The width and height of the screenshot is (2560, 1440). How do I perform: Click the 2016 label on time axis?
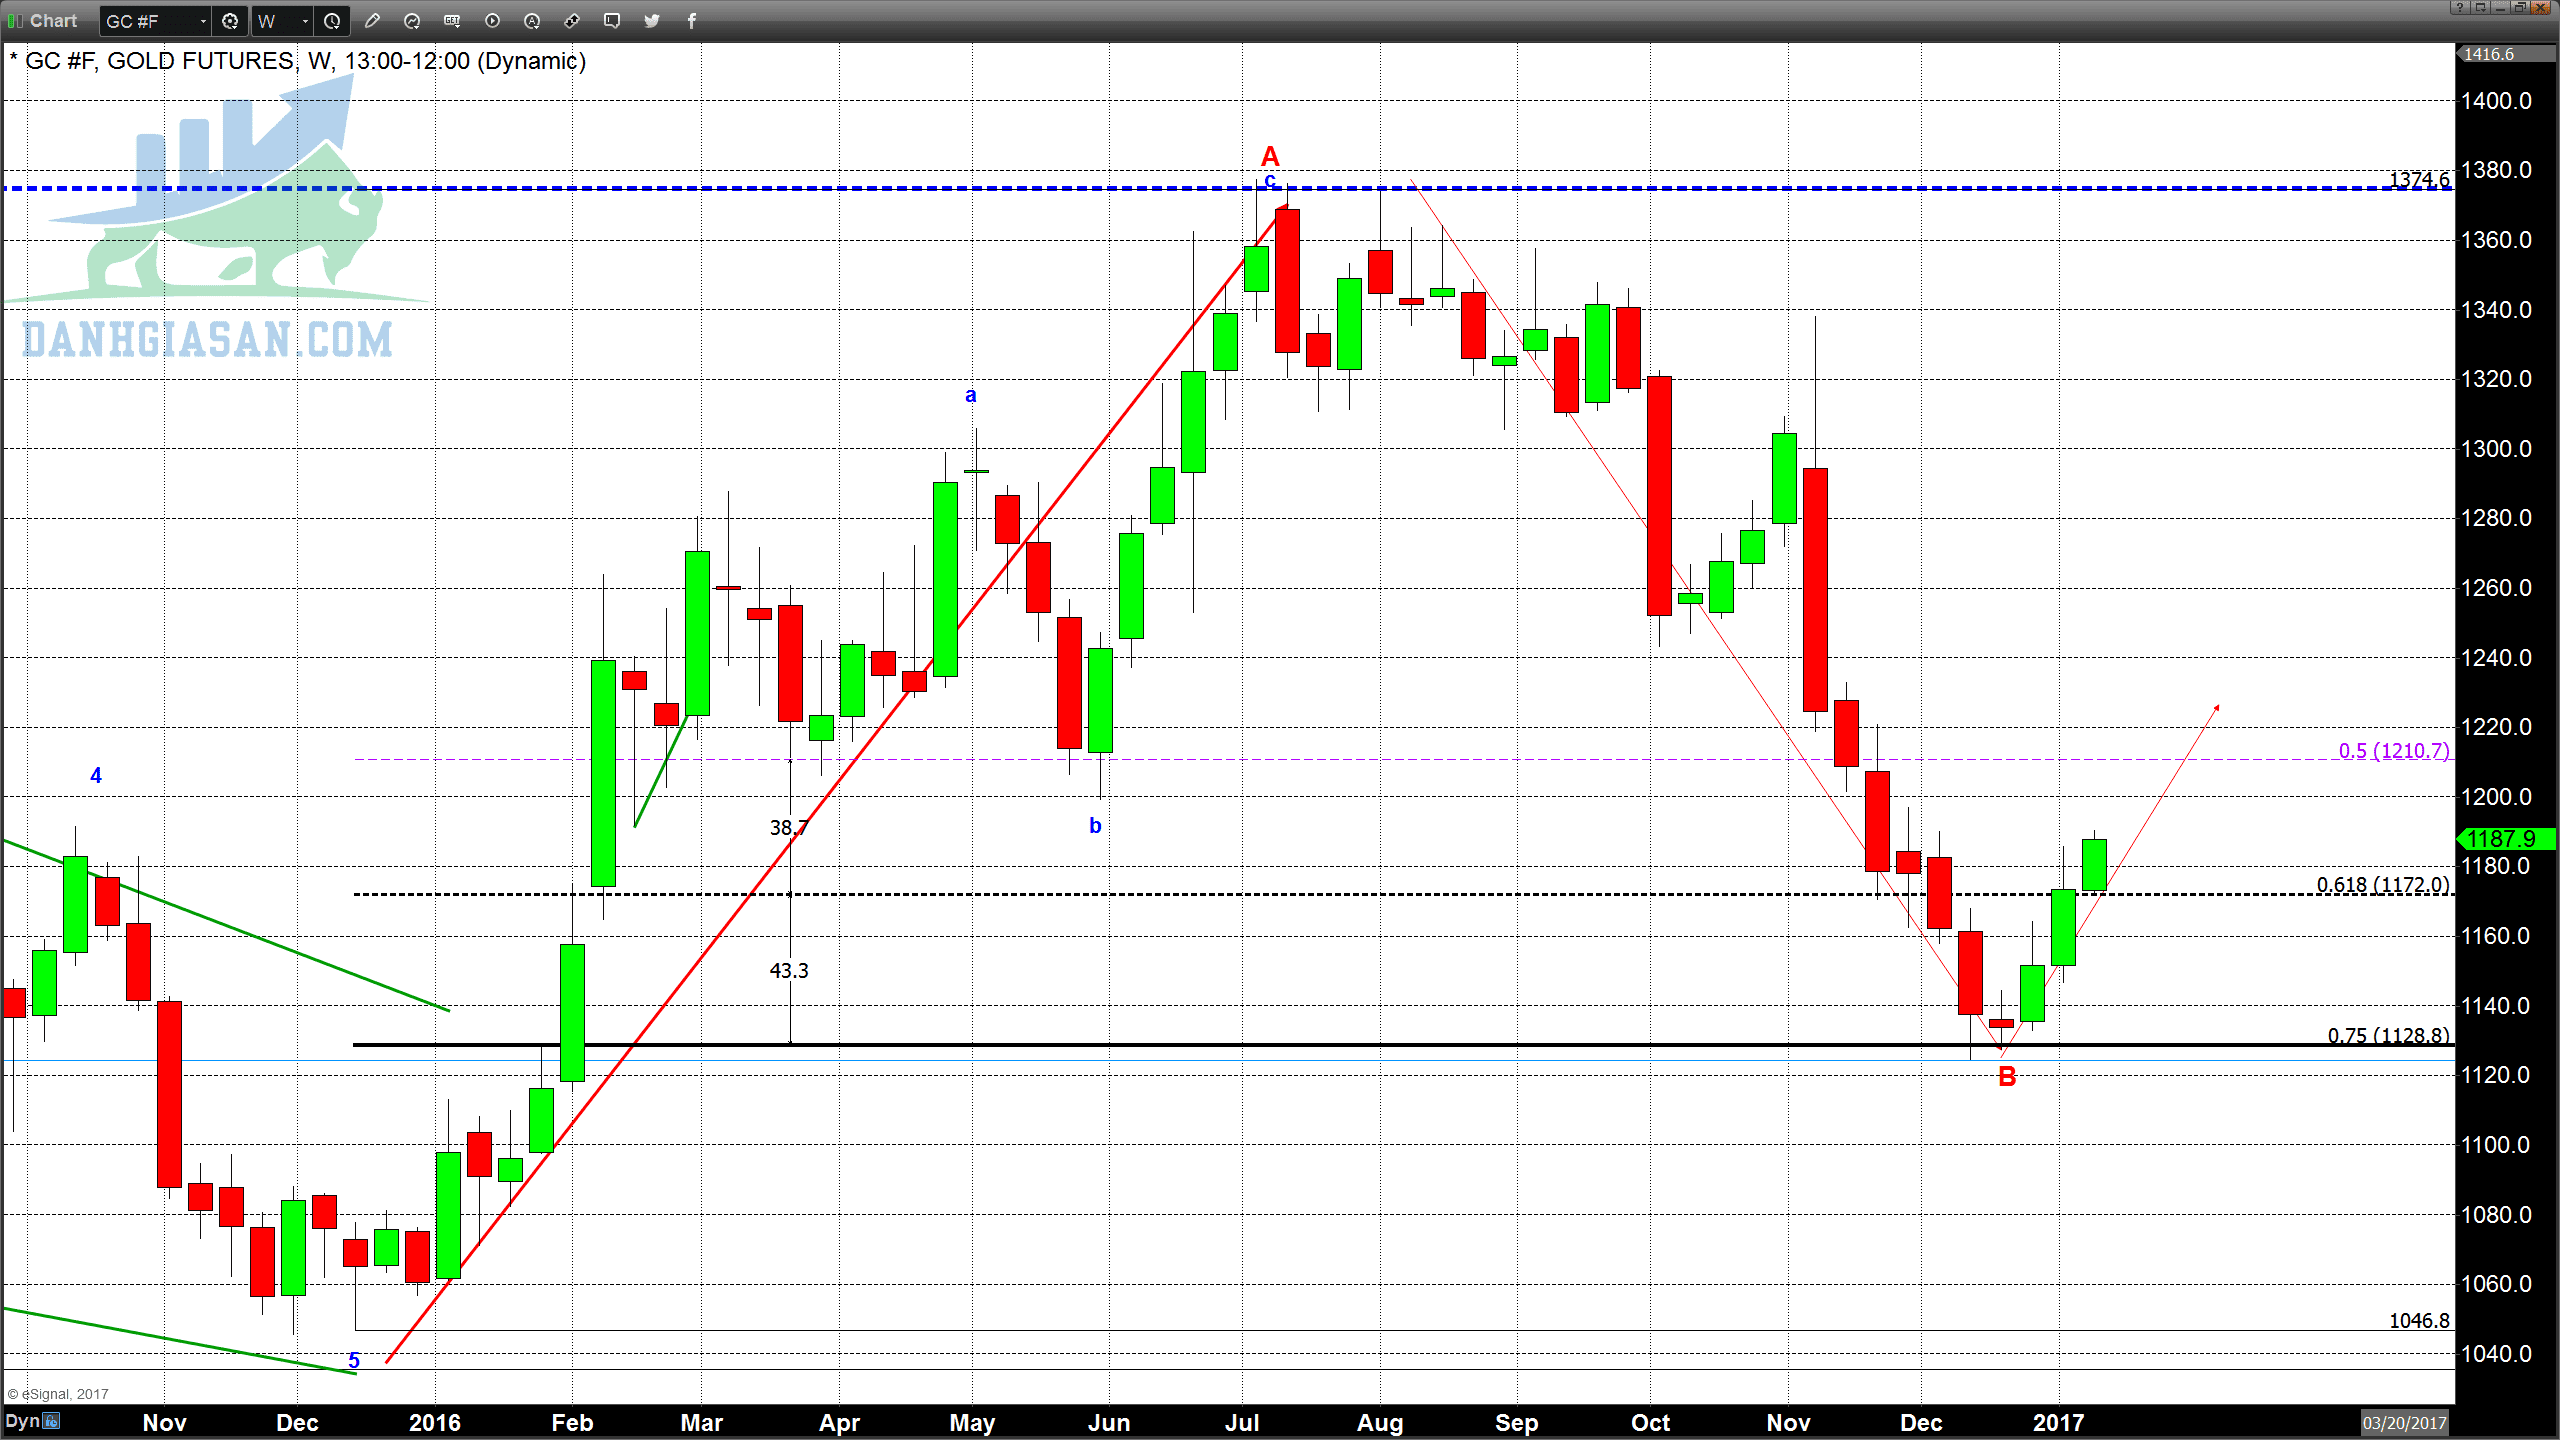tap(435, 1423)
